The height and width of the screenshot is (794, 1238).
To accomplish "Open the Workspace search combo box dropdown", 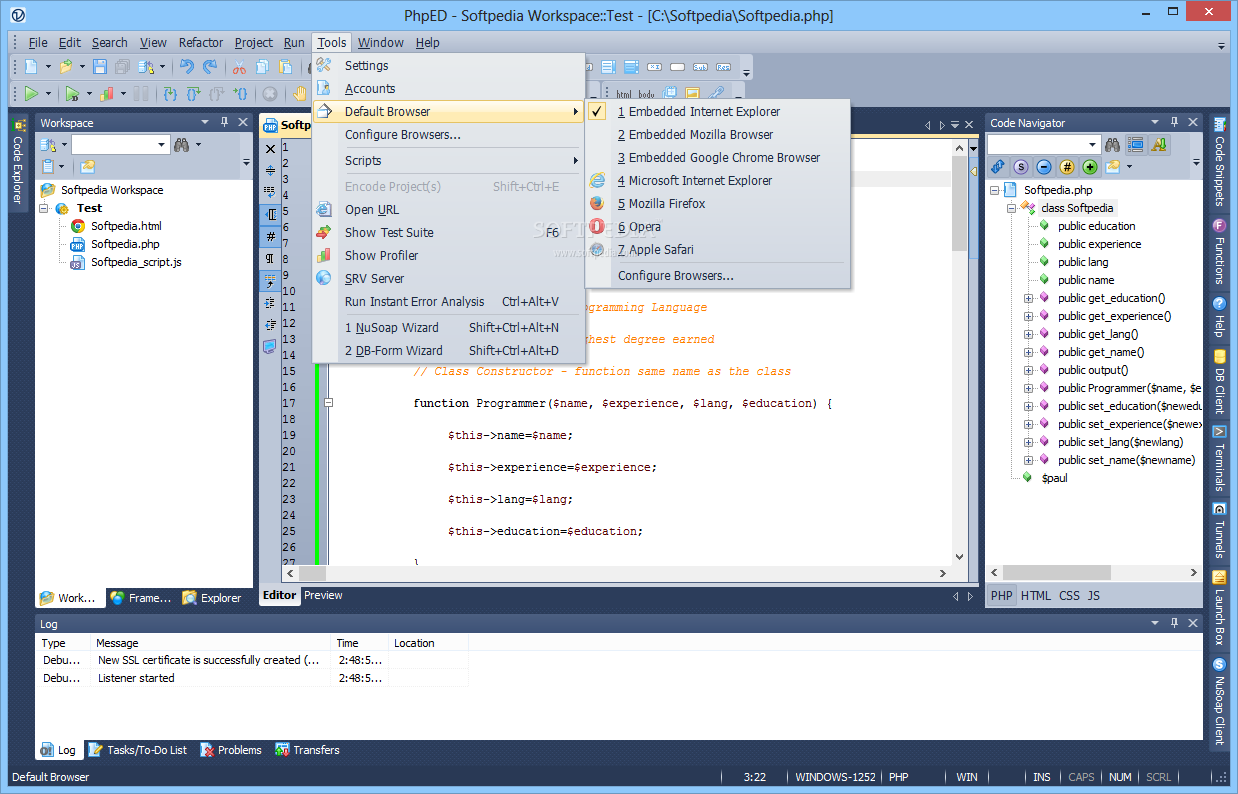I will [x=162, y=145].
